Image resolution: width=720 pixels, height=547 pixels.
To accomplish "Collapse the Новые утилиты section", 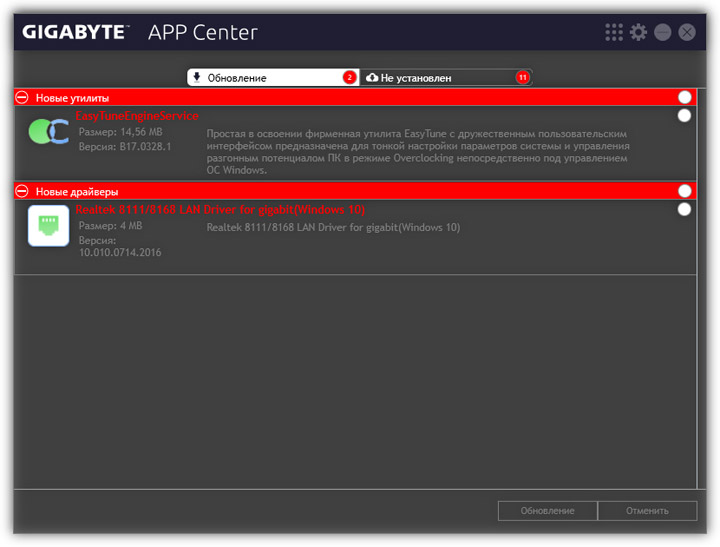I will coord(22,97).
